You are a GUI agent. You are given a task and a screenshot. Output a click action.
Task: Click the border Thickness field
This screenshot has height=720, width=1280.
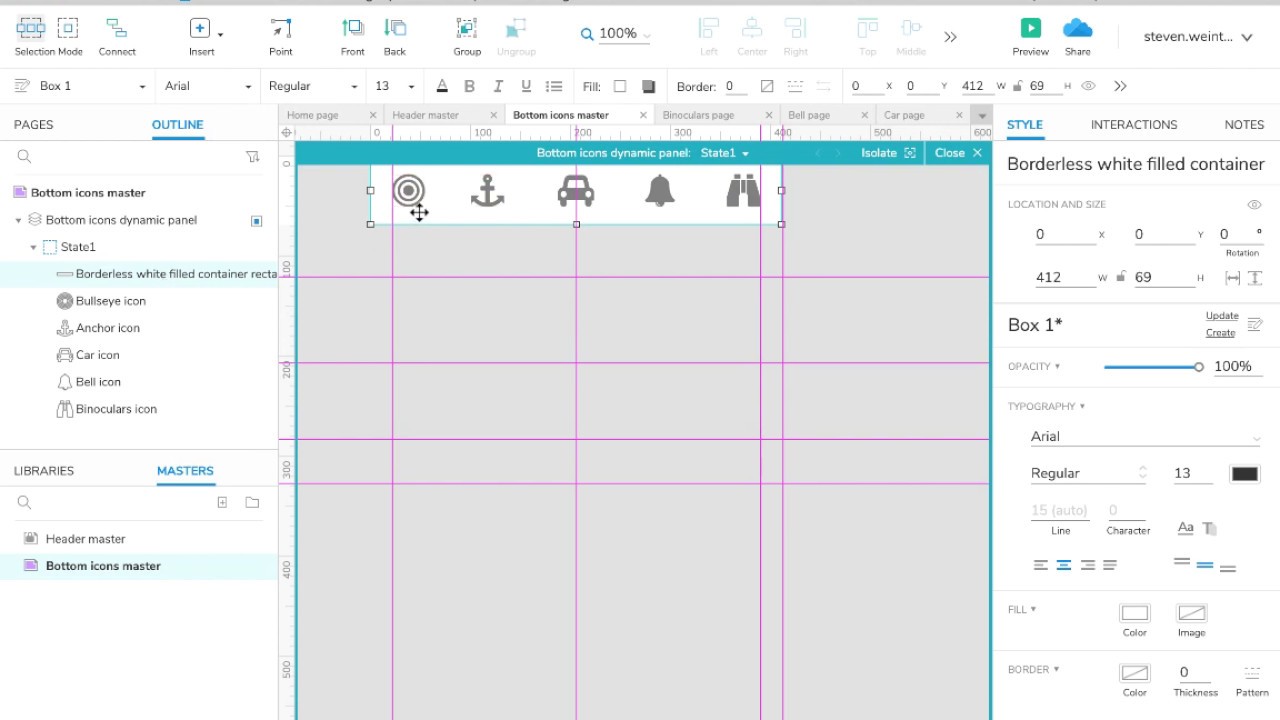[x=1195, y=673]
